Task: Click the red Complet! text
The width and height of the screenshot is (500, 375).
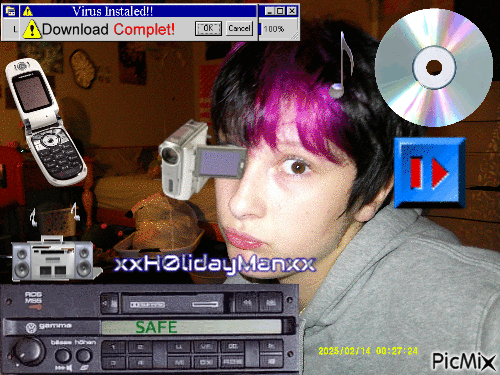Action: click(x=144, y=29)
